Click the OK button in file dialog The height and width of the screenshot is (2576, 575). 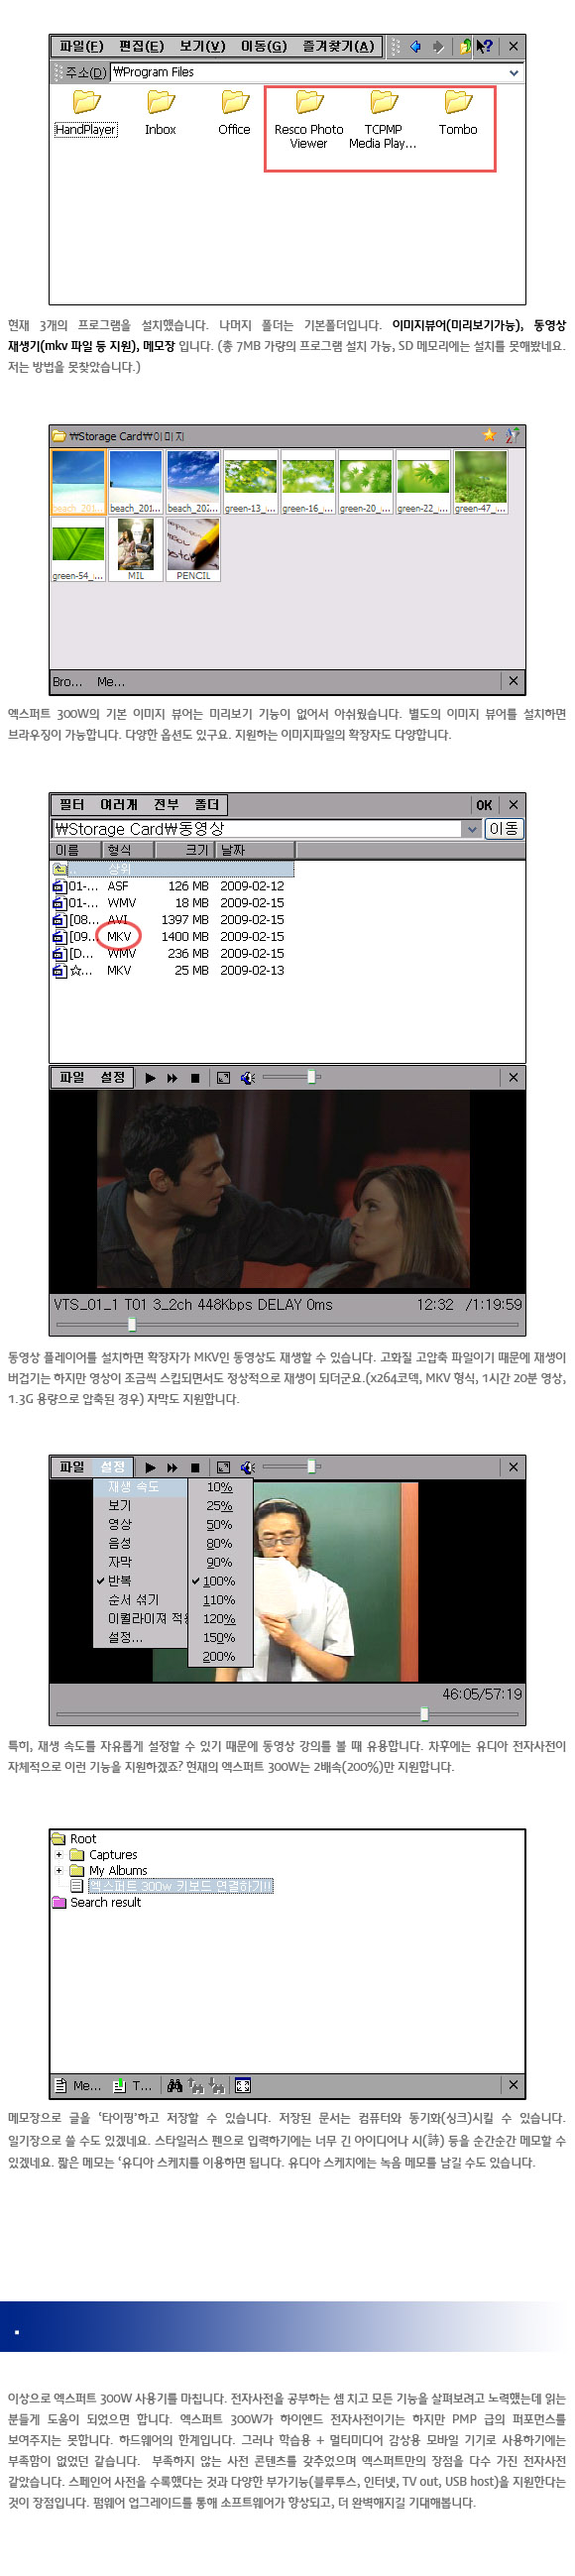[x=484, y=805]
